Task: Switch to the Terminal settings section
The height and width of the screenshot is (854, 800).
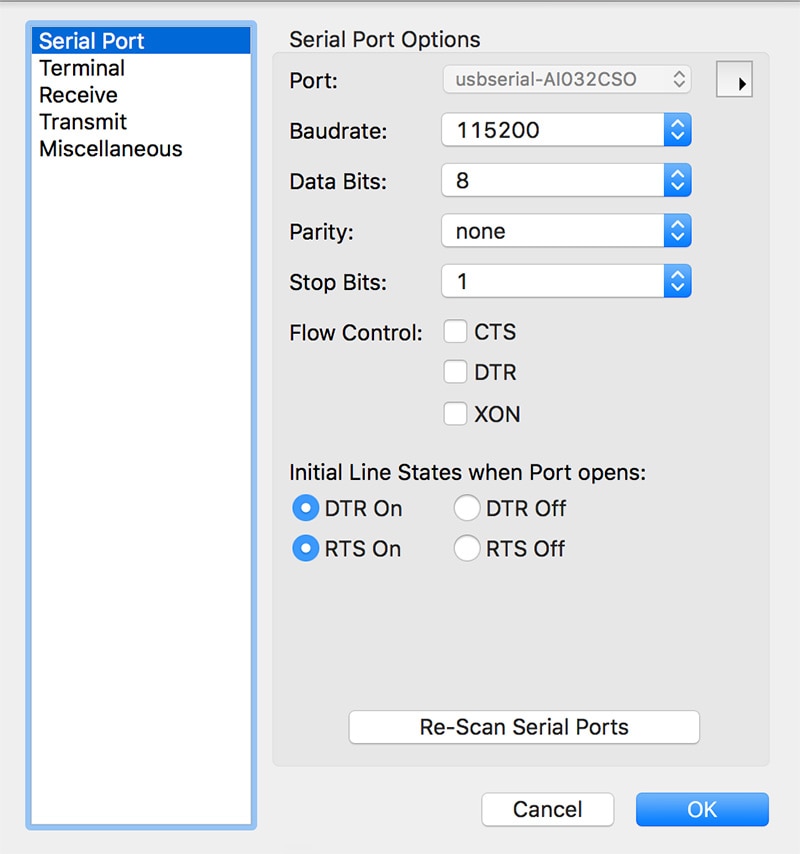Action: click(x=82, y=68)
